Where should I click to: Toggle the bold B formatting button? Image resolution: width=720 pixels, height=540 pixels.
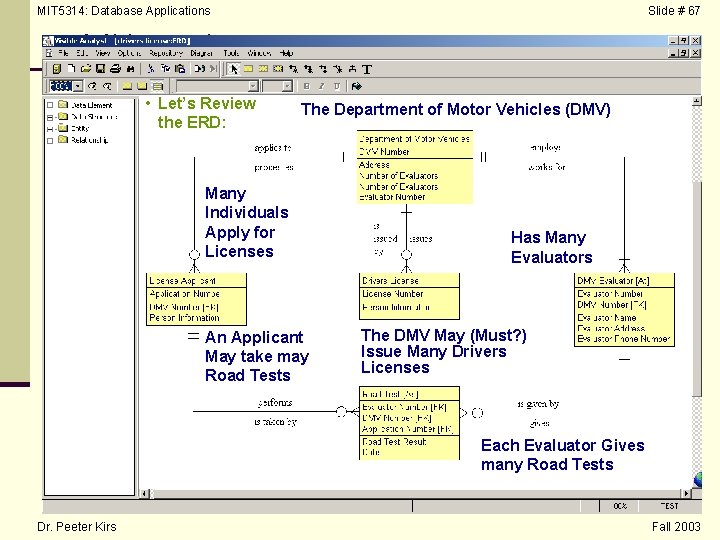pos(307,86)
